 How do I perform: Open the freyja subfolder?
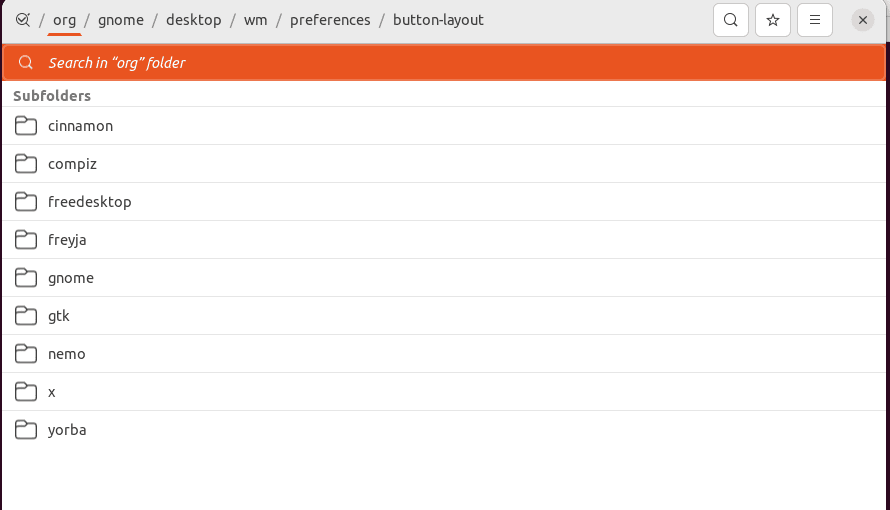[444, 240]
